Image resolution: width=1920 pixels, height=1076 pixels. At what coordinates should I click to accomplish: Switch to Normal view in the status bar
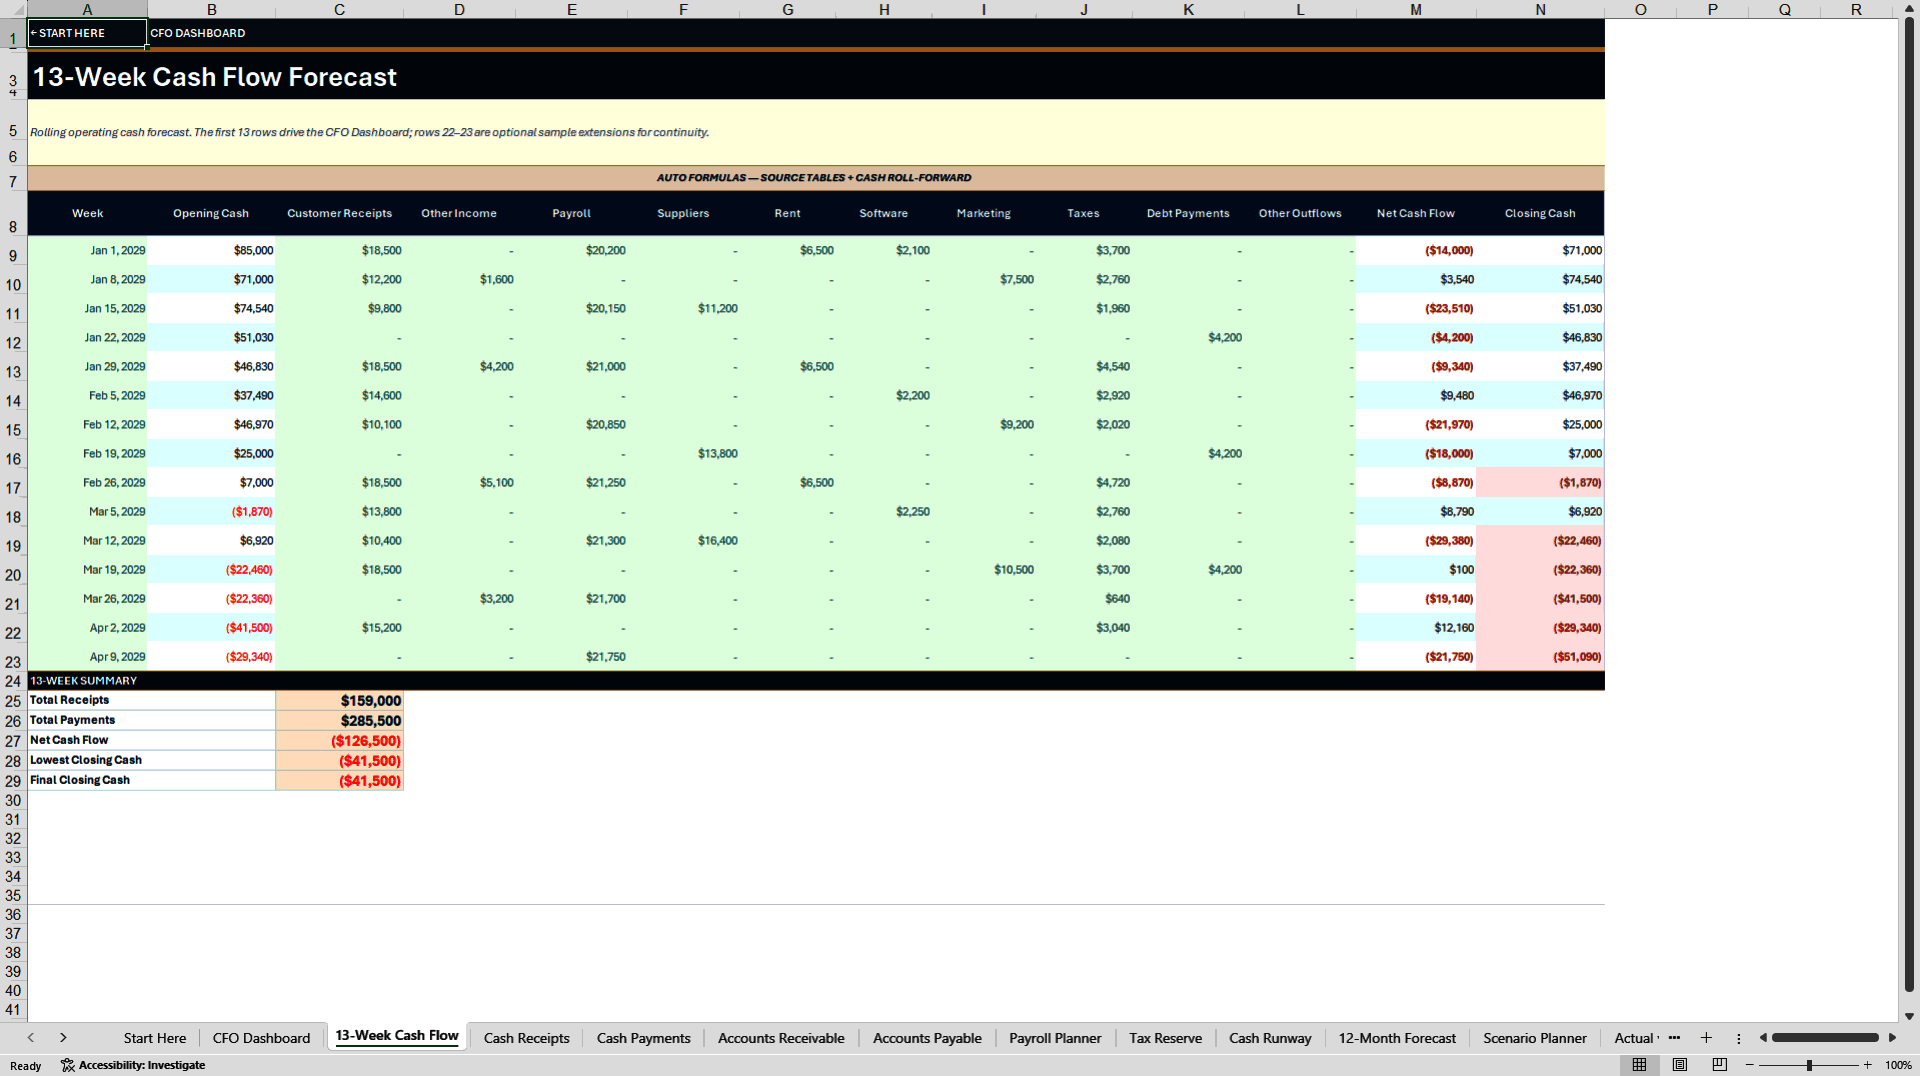click(x=1639, y=1065)
